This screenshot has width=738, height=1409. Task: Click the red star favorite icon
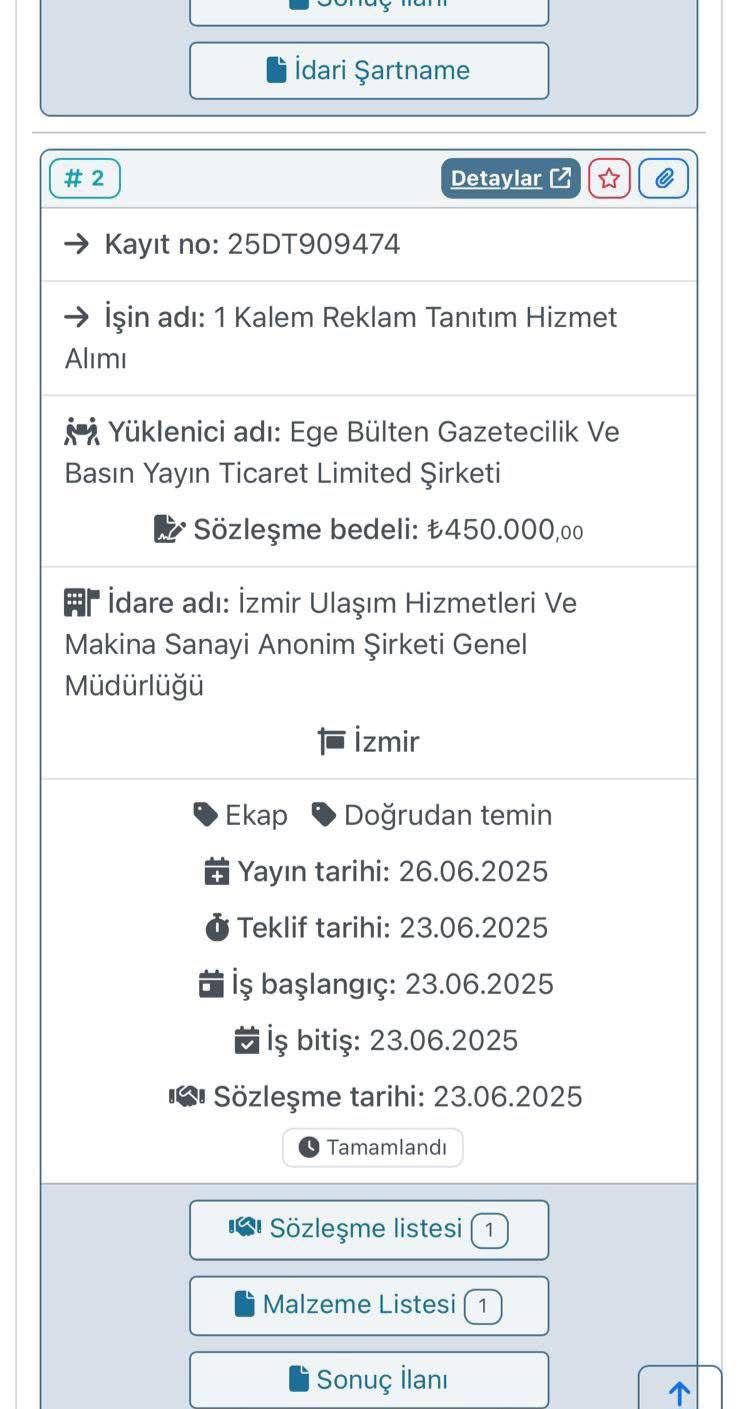pyautogui.click(x=609, y=179)
